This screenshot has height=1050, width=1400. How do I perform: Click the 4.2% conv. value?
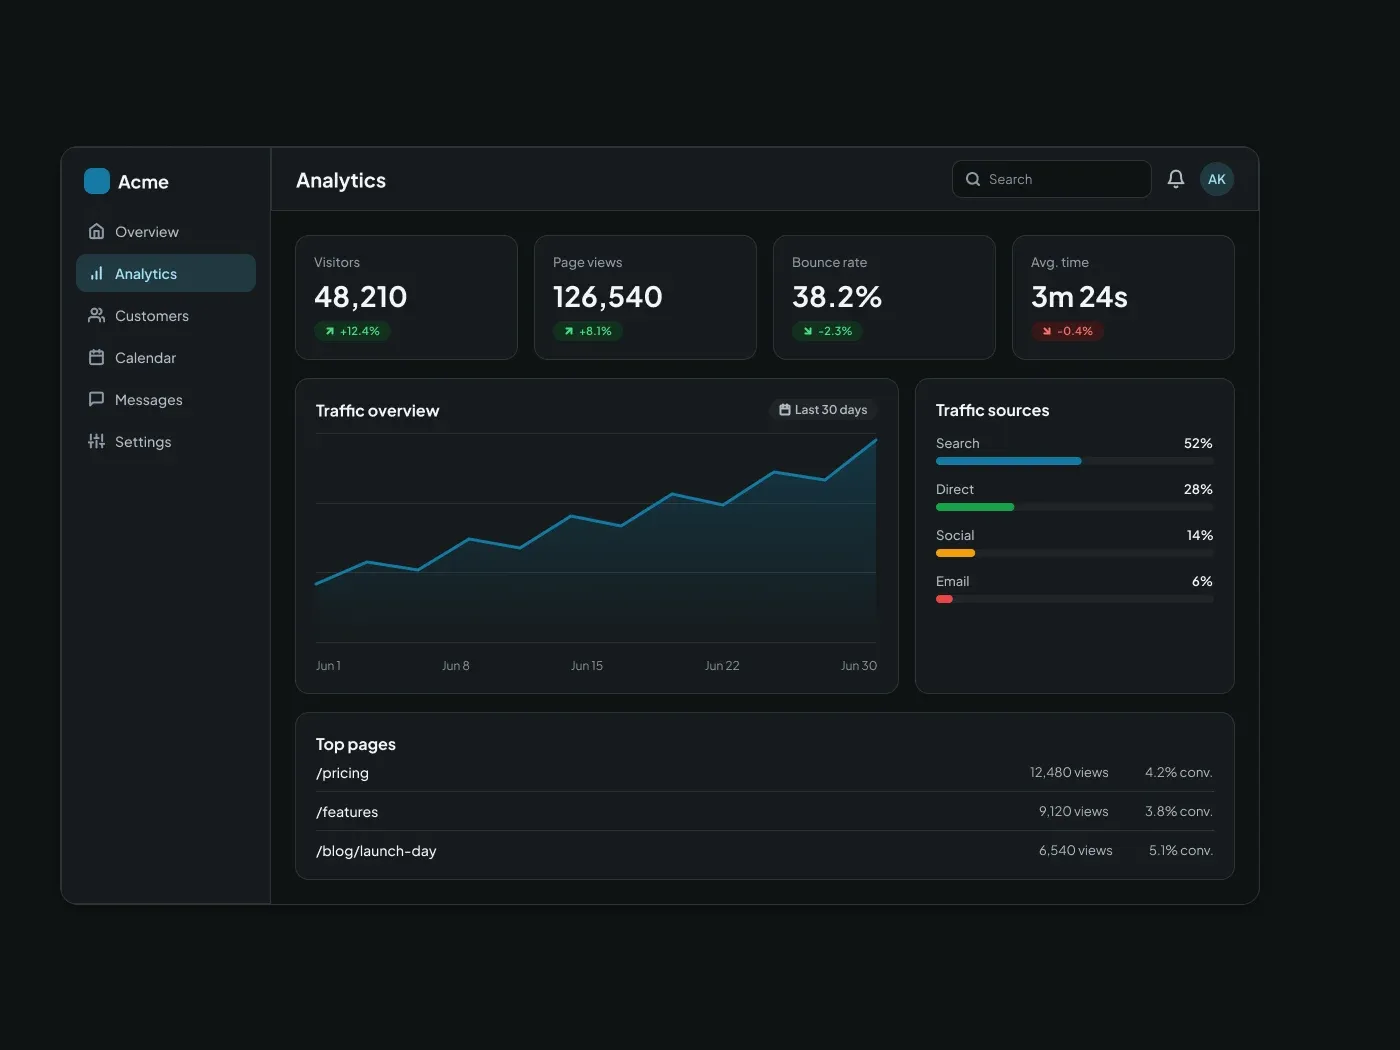(x=1179, y=772)
